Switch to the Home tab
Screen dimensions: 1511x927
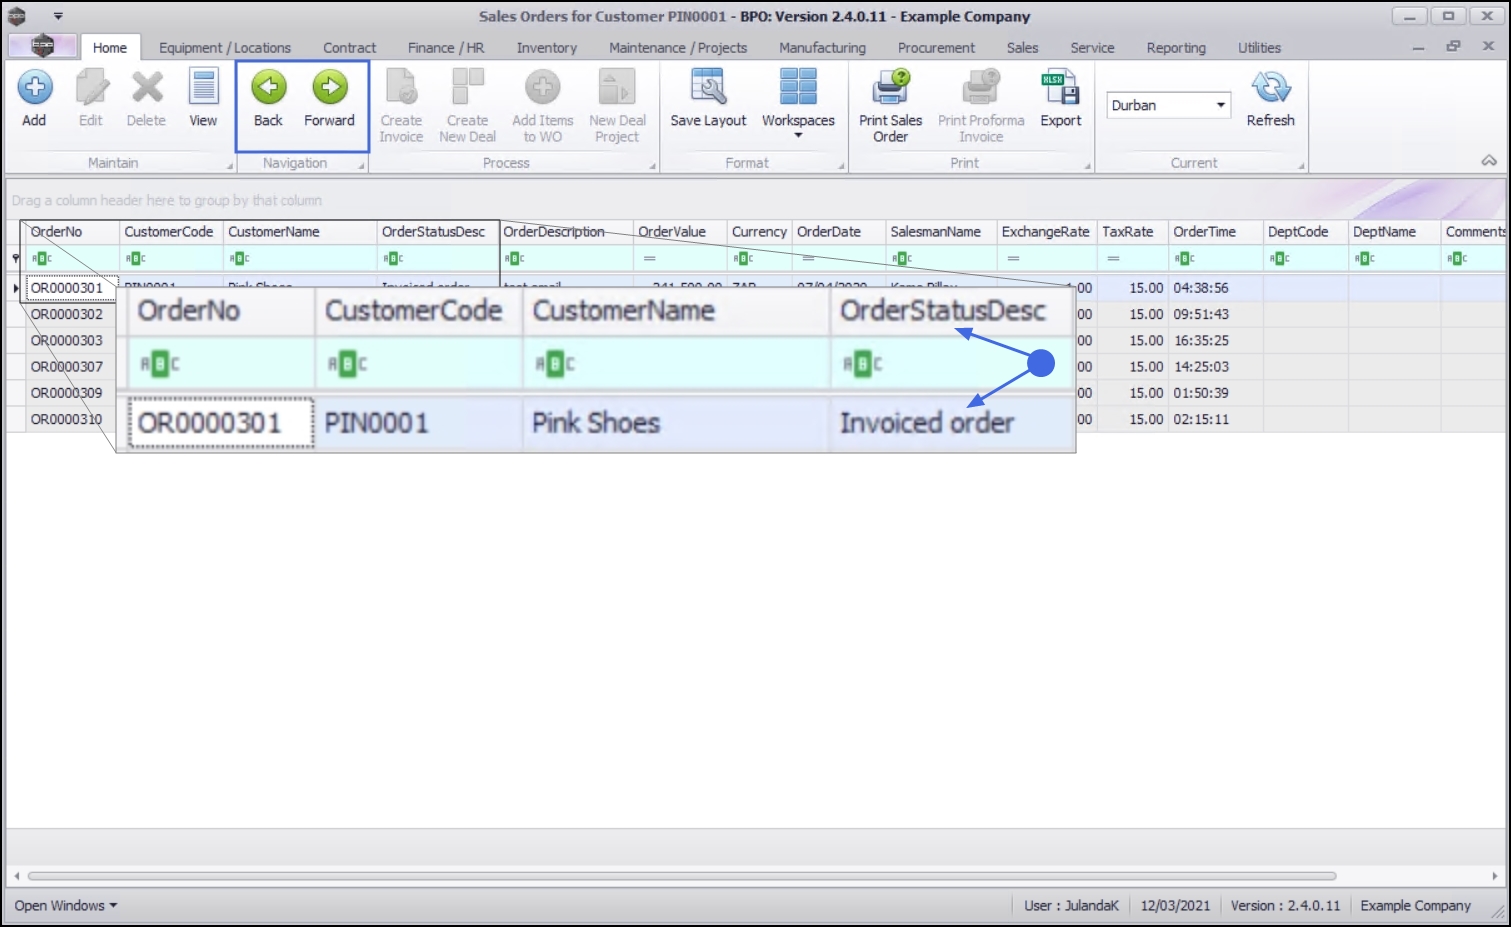click(x=110, y=48)
